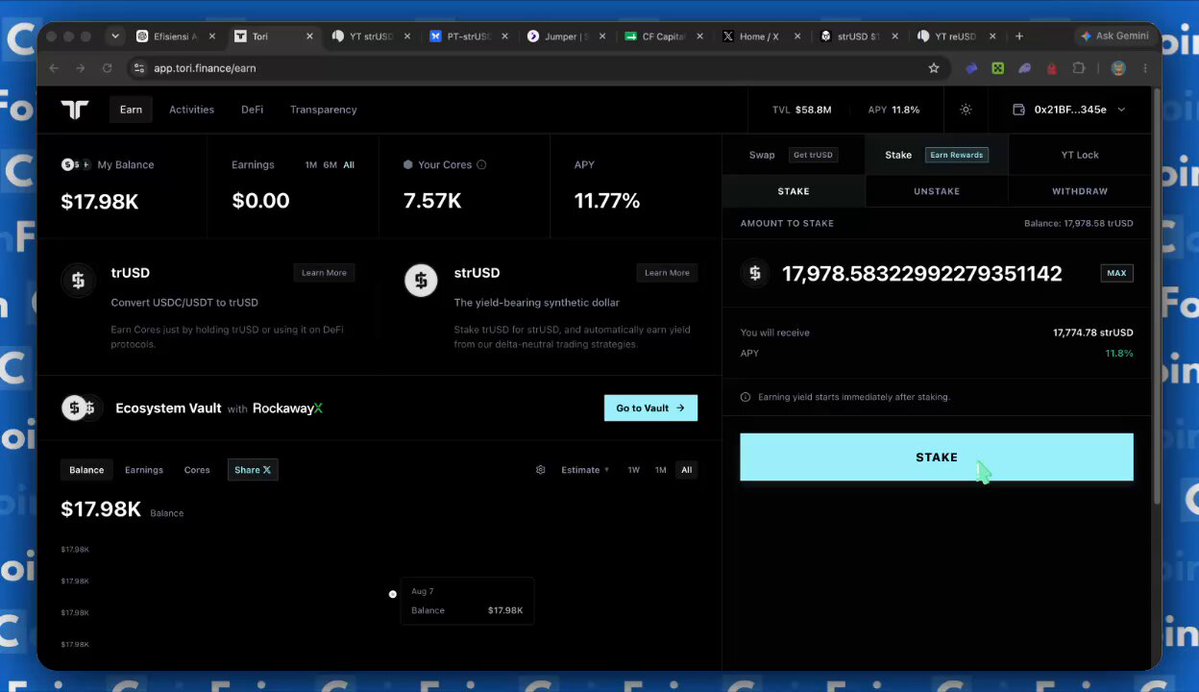The height and width of the screenshot is (692, 1199).
Task: Click the amount to stake input field
Action: click(x=921, y=273)
